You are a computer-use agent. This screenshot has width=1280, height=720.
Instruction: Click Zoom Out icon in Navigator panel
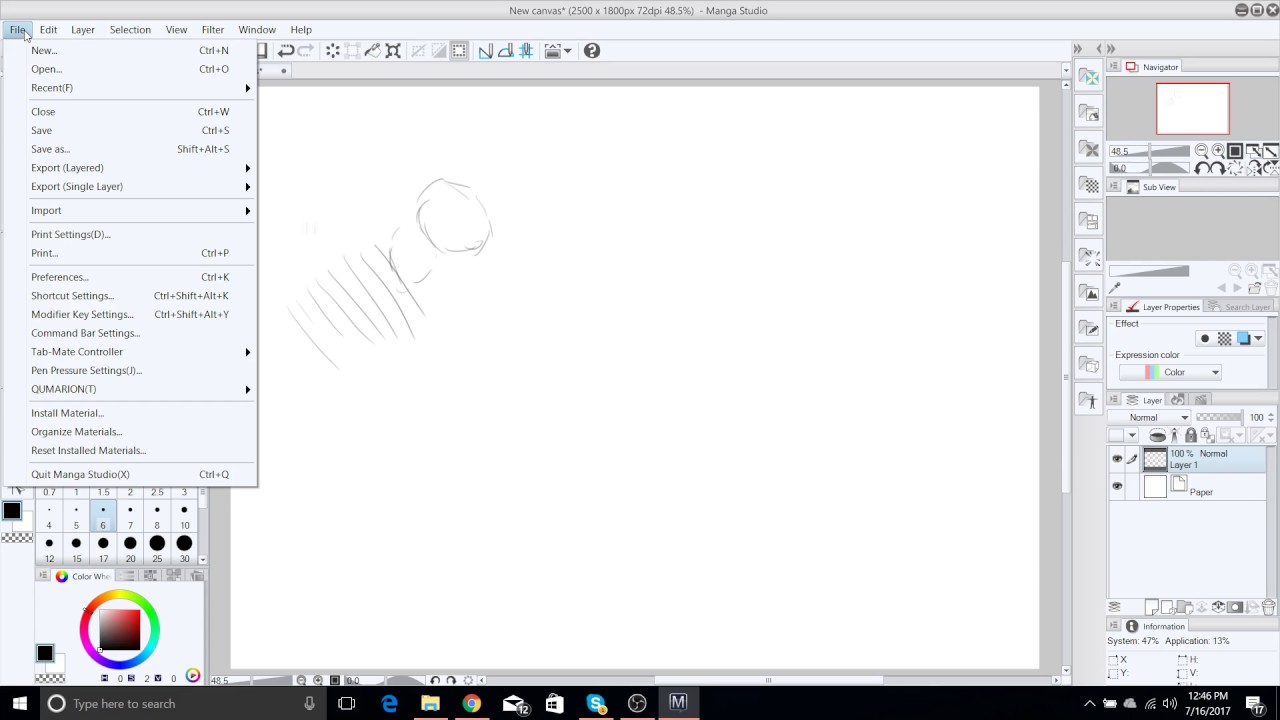point(1201,151)
